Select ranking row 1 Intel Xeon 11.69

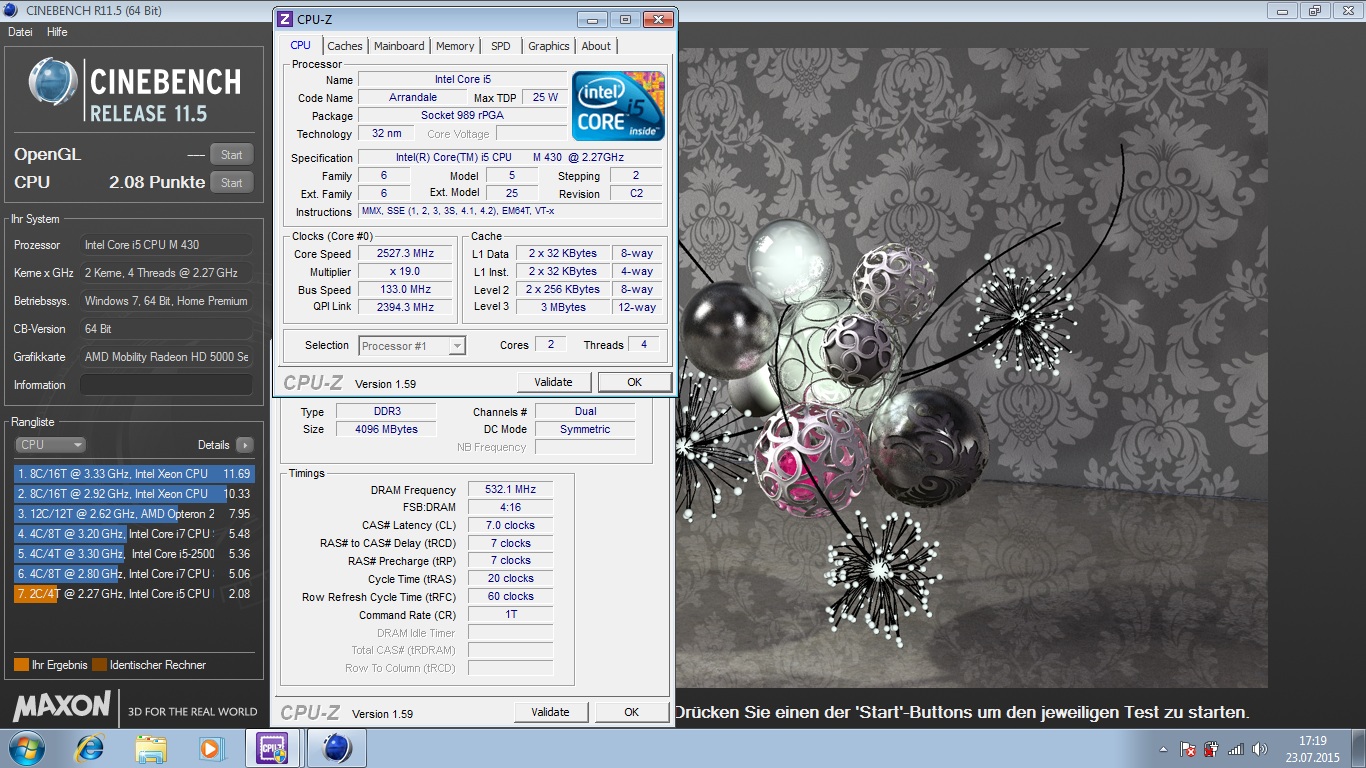coord(134,474)
